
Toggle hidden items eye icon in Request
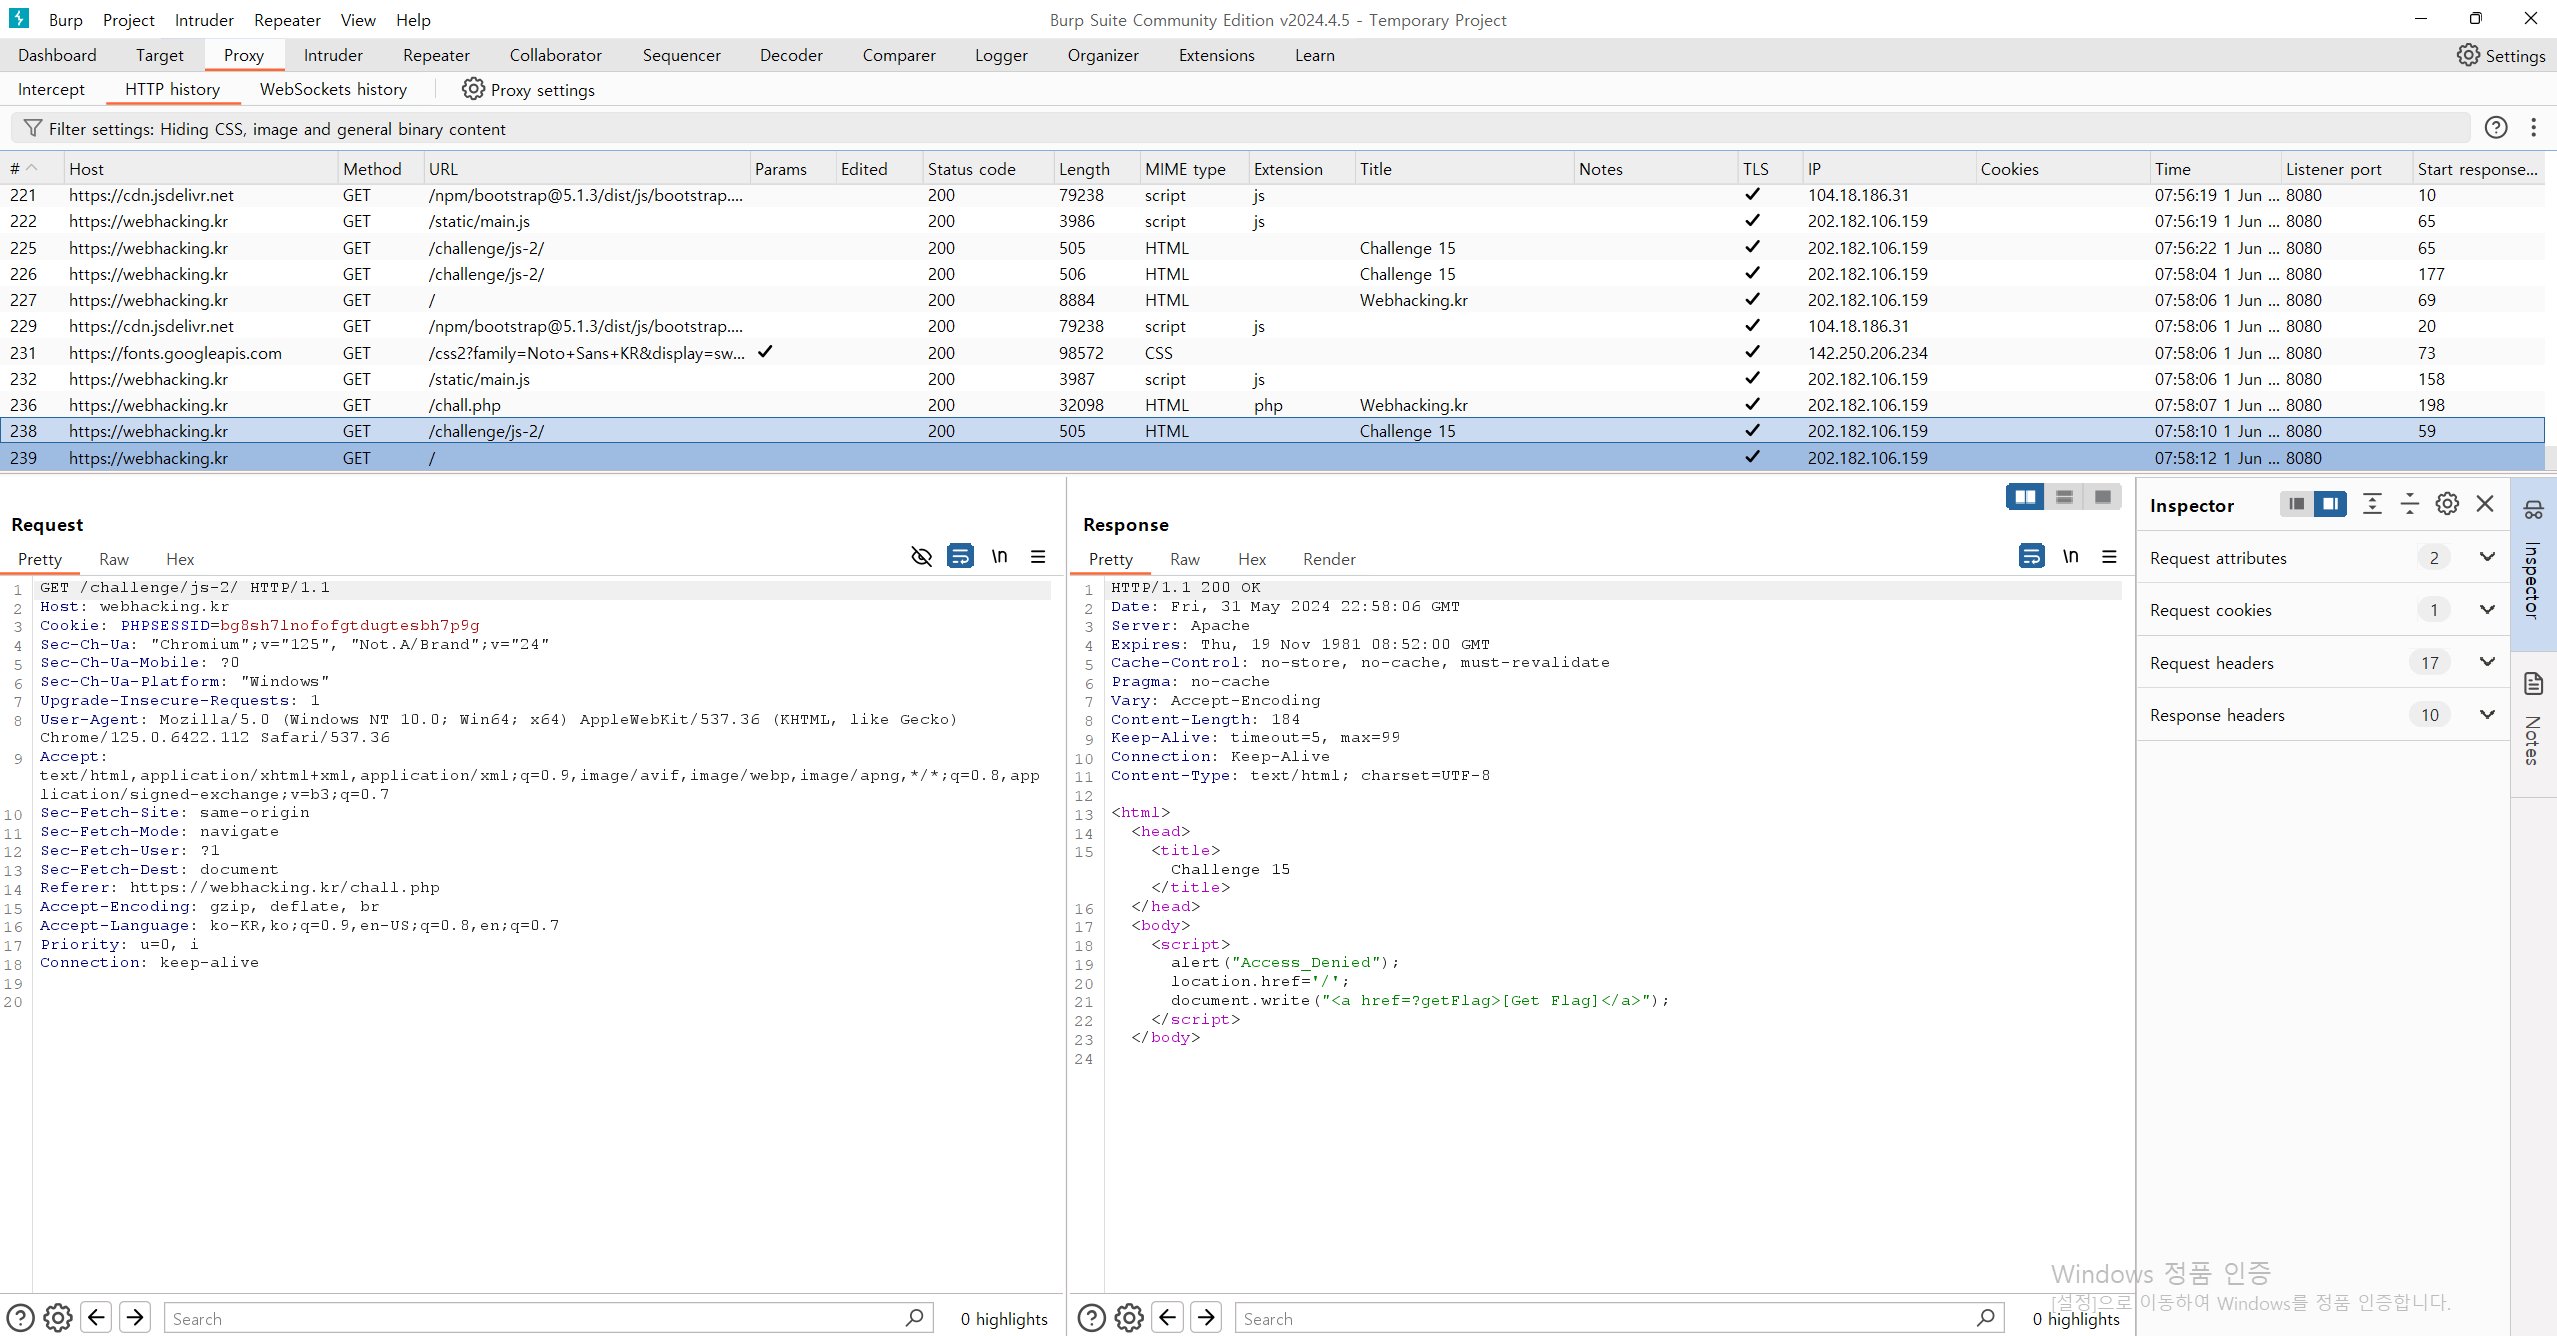pos(922,556)
